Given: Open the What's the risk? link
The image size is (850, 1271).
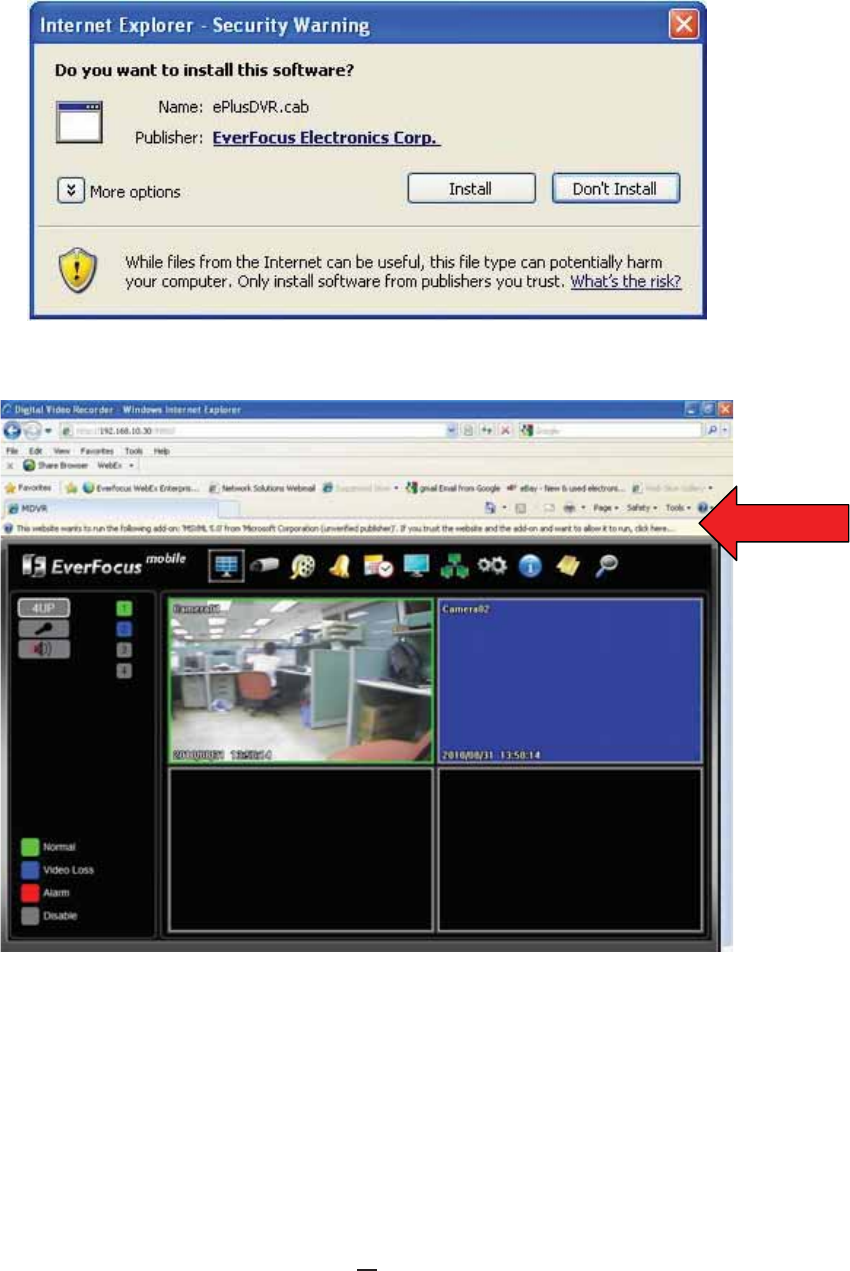Looking at the screenshot, I should 625,281.
